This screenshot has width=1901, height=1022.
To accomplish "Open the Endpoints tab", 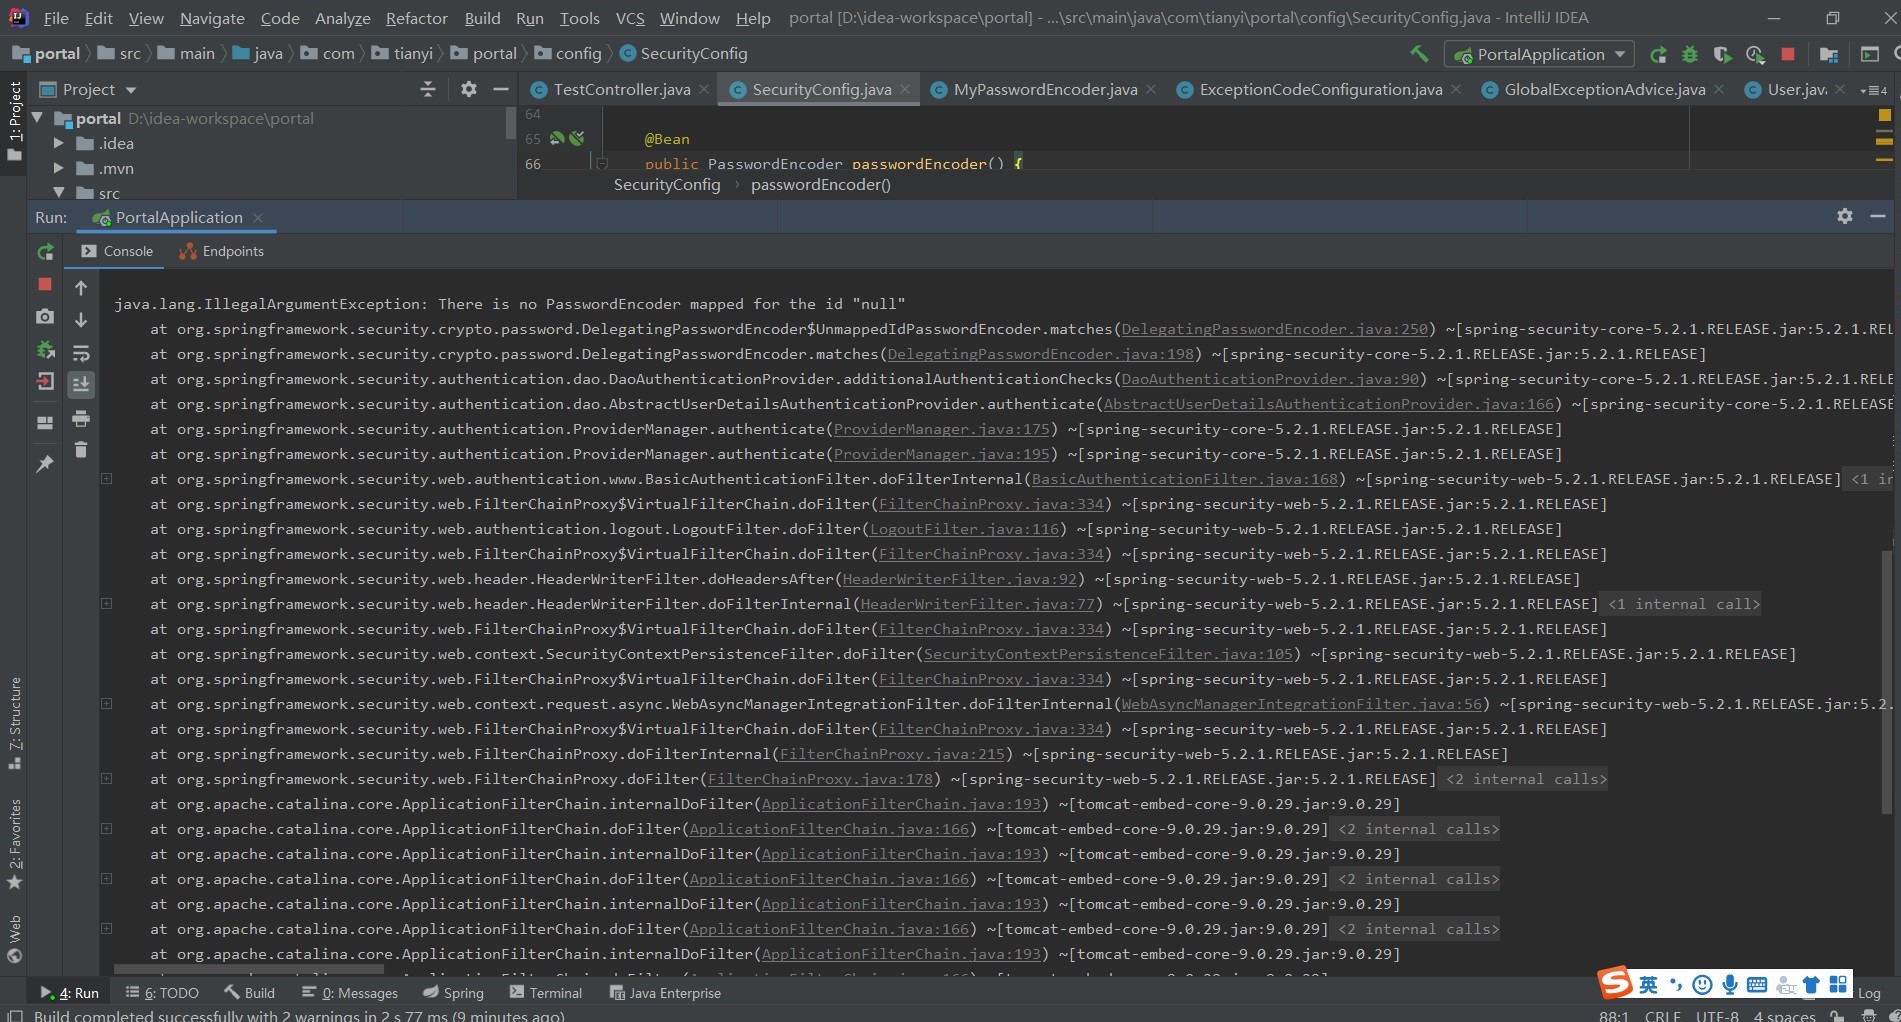I will [222, 251].
